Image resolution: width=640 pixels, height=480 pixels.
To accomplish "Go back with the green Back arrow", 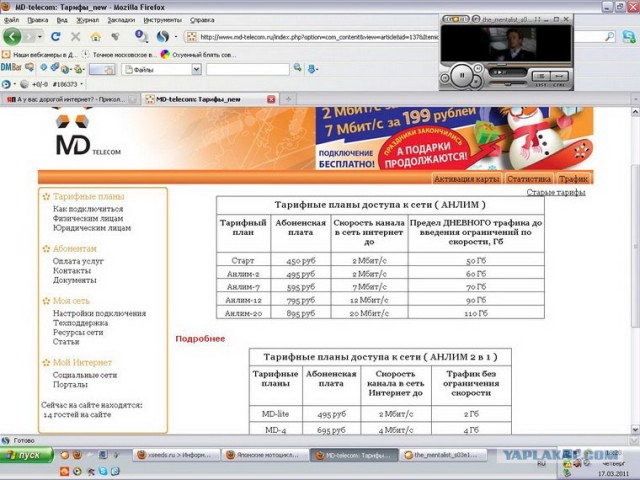I will coord(12,37).
